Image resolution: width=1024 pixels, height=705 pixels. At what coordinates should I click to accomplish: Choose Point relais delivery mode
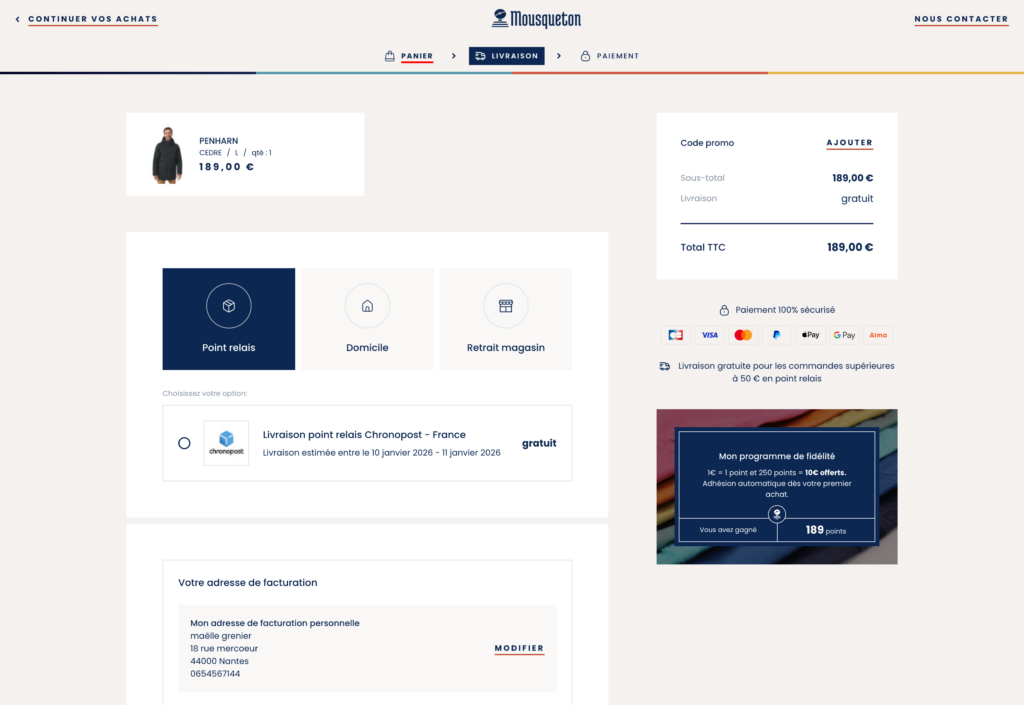pyautogui.click(x=229, y=319)
